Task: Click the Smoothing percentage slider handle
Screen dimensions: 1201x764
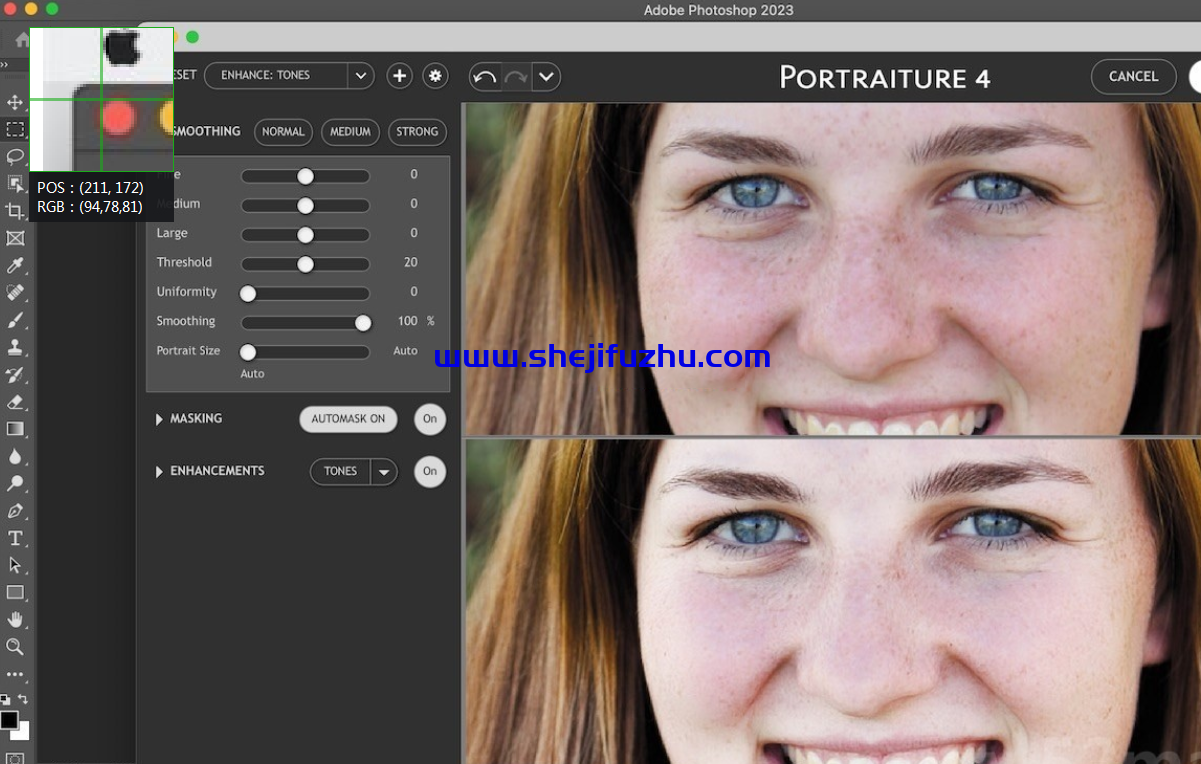Action: click(363, 323)
